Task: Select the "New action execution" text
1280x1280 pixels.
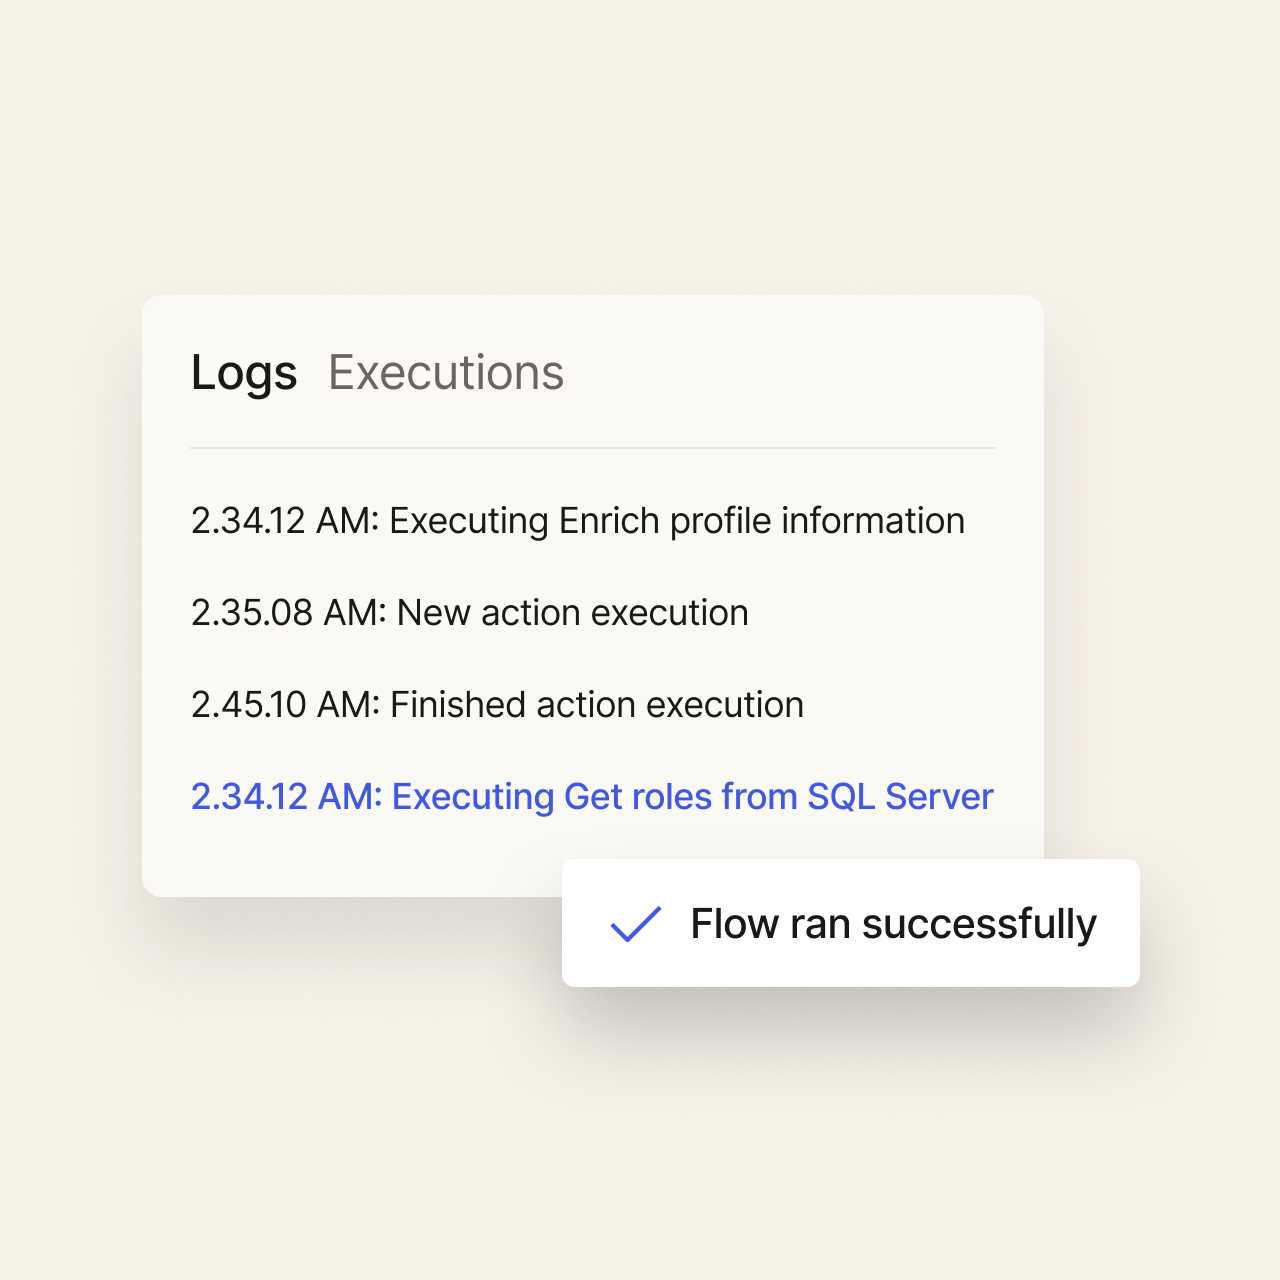Action: point(573,613)
